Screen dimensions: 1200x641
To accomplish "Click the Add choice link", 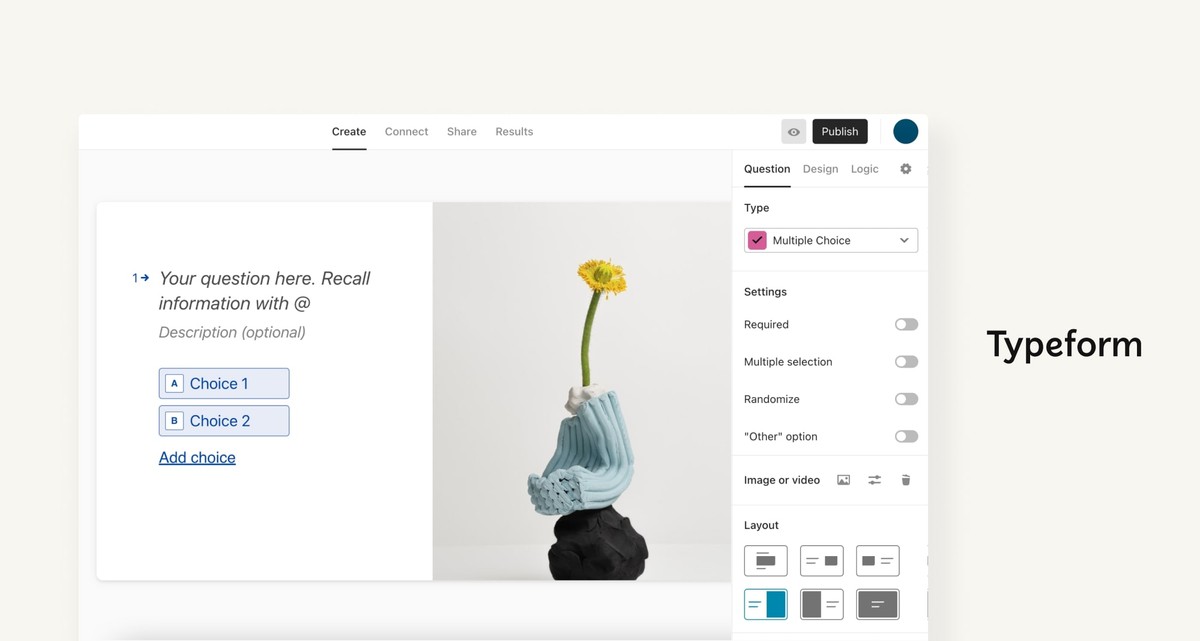I will (197, 458).
